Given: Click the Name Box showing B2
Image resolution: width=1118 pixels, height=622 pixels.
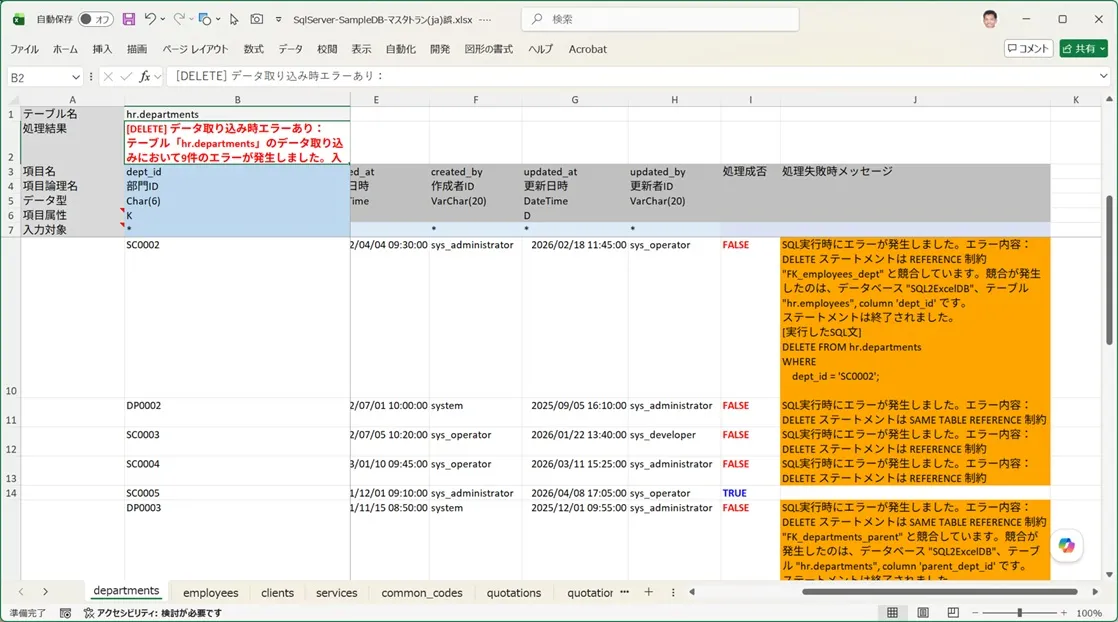Looking at the screenshot, I should [x=39, y=77].
